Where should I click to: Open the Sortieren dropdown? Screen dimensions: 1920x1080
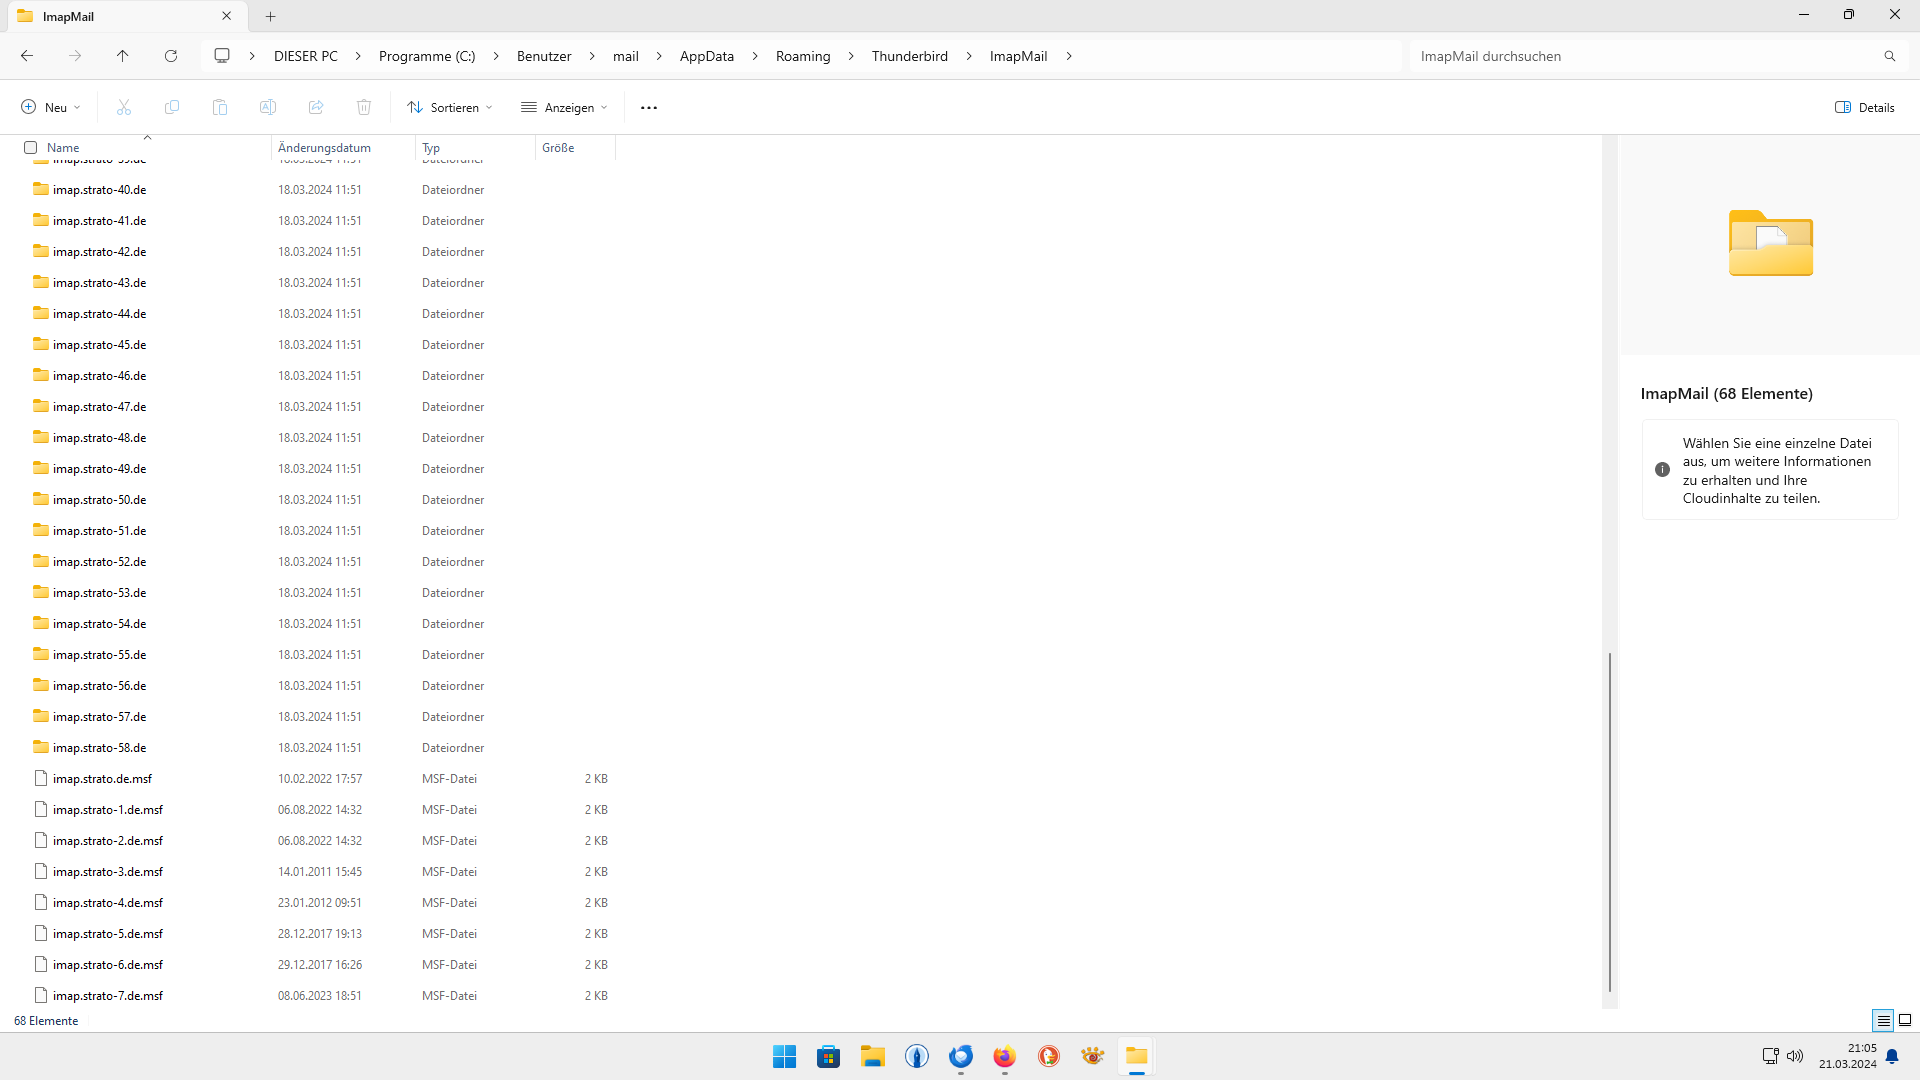450,107
